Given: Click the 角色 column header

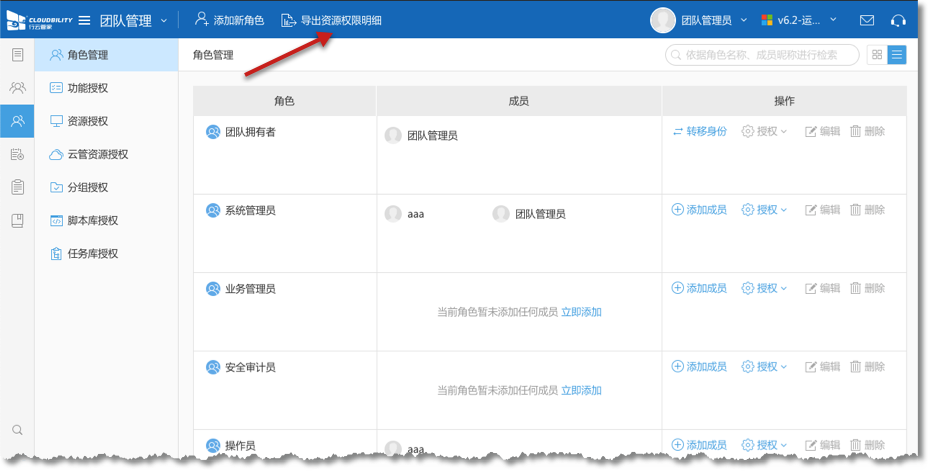Looking at the screenshot, I should pos(285,101).
